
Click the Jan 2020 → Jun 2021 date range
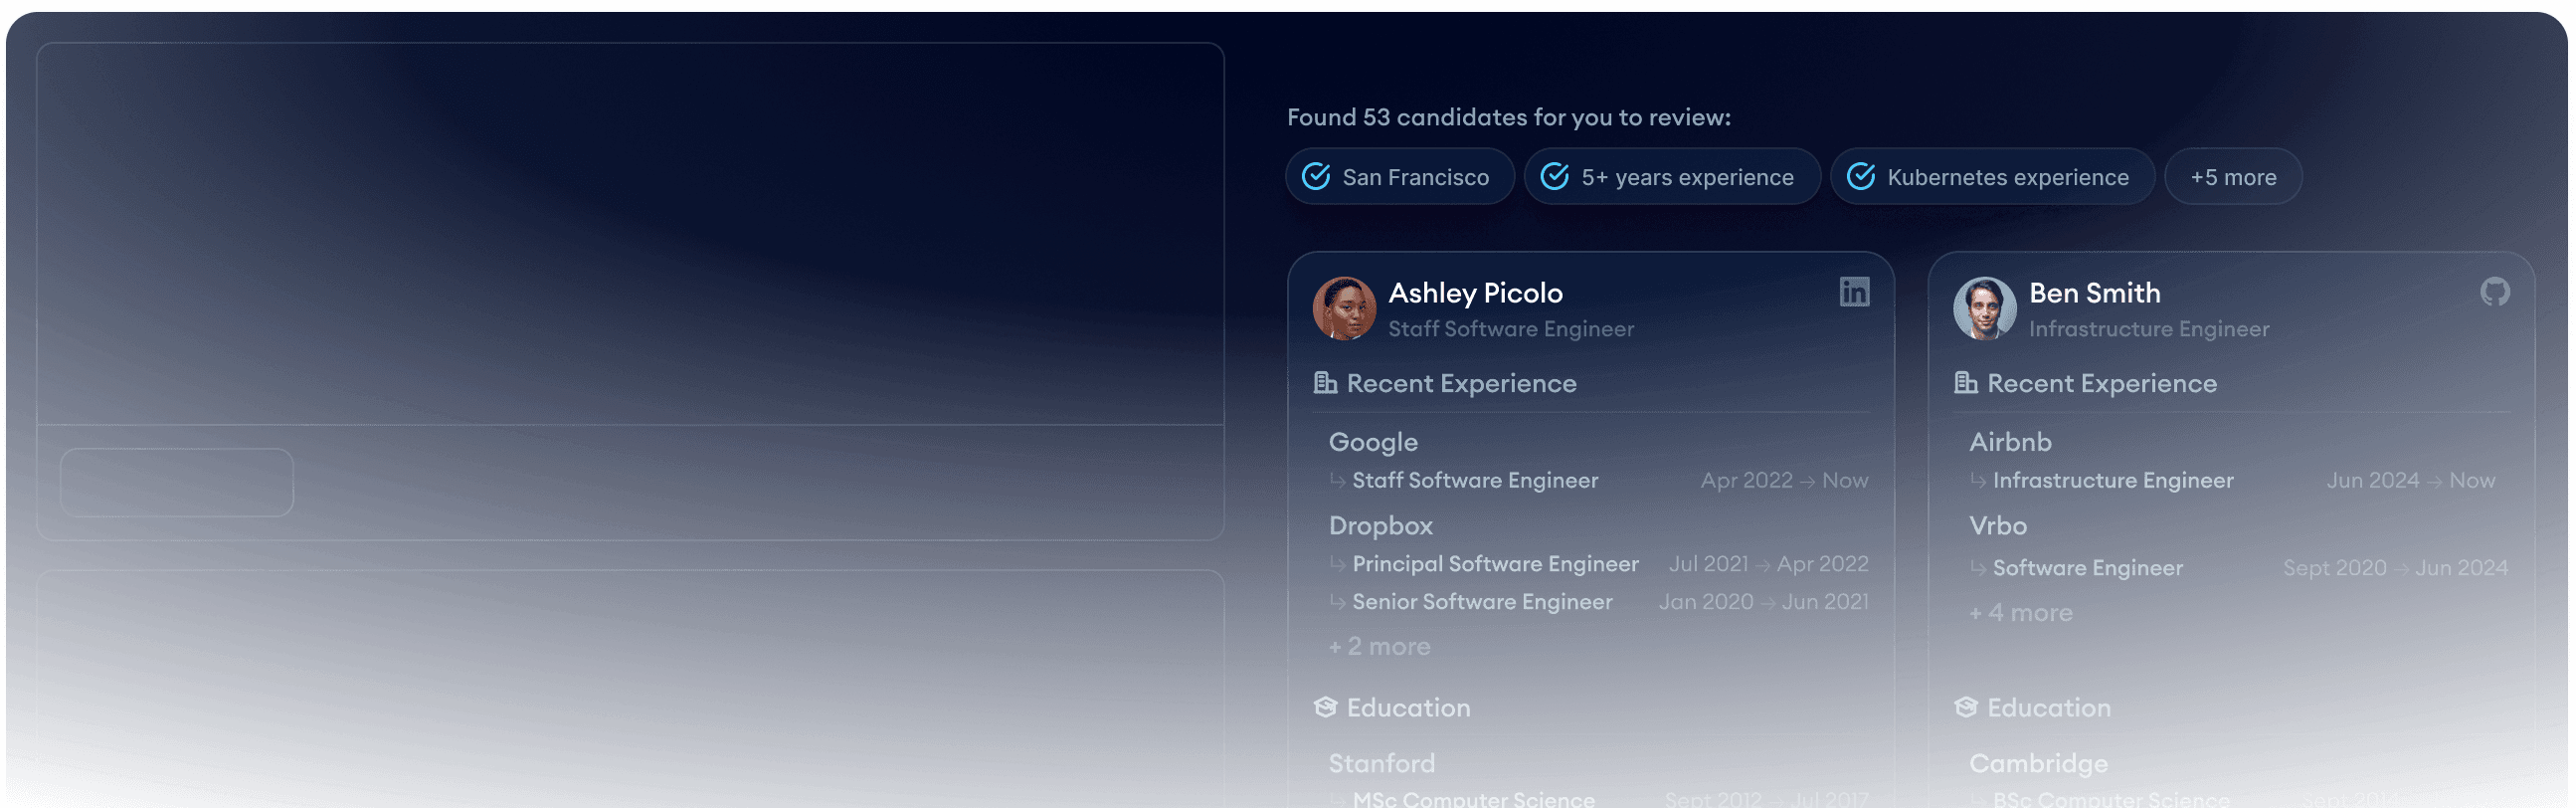click(1763, 602)
